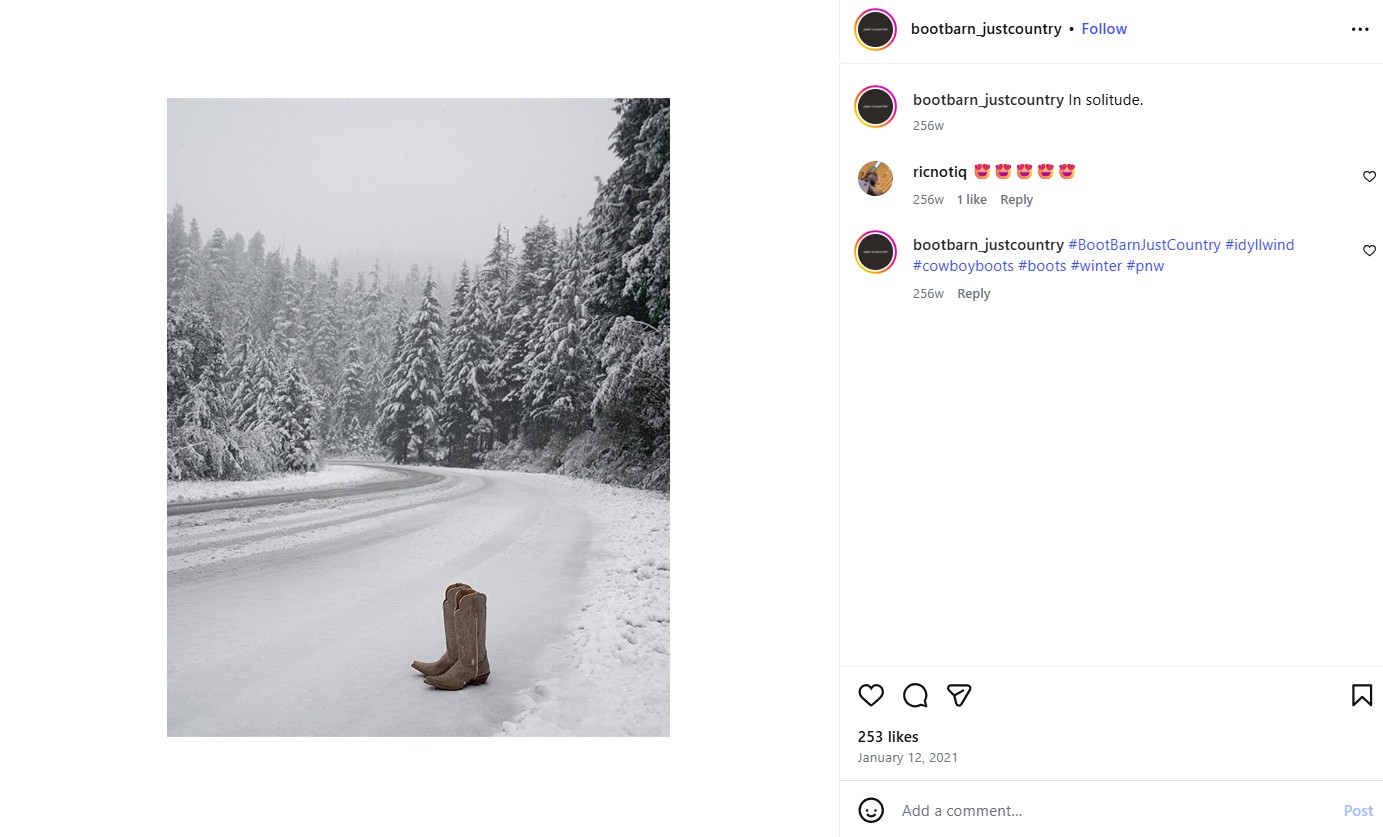Open the three-dot more options menu
This screenshot has height=837, width=1383.
point(1360,29)
